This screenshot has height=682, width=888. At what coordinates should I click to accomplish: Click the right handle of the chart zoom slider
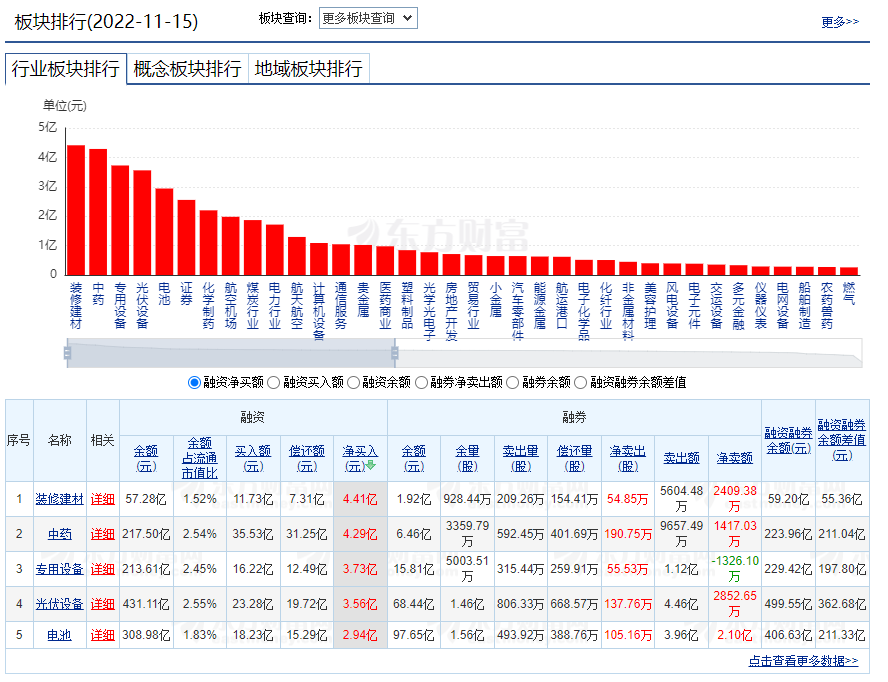[394, 352]
